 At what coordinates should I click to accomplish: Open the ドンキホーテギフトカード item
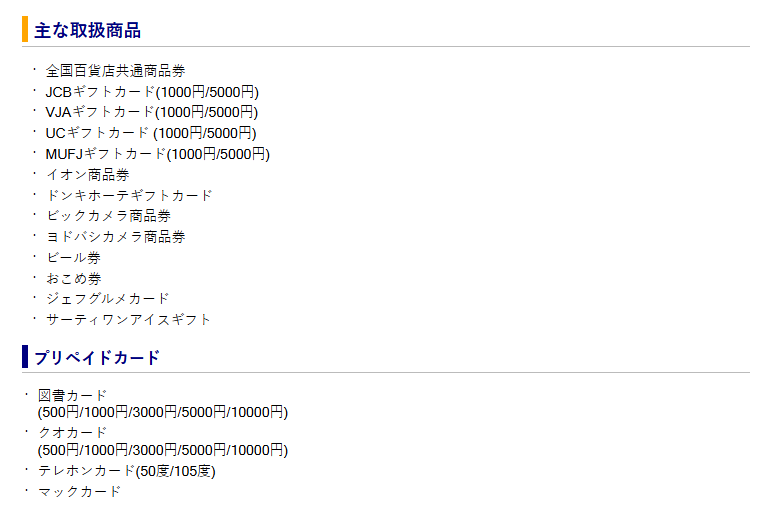[x=129, y=196]
